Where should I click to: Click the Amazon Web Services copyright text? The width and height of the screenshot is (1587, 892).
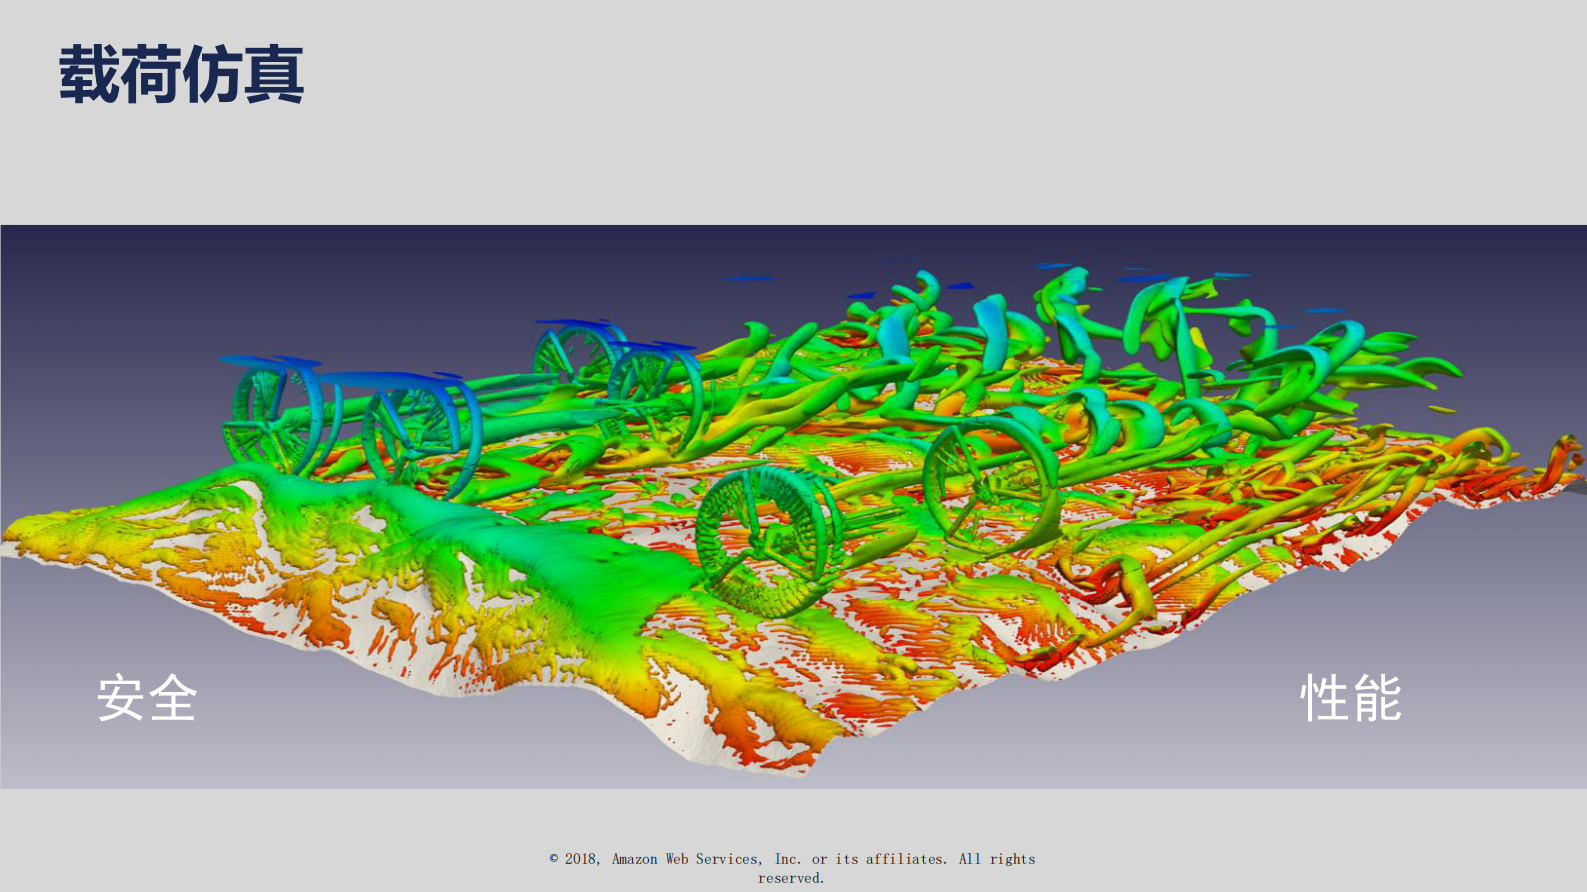[x=792, y=859]
